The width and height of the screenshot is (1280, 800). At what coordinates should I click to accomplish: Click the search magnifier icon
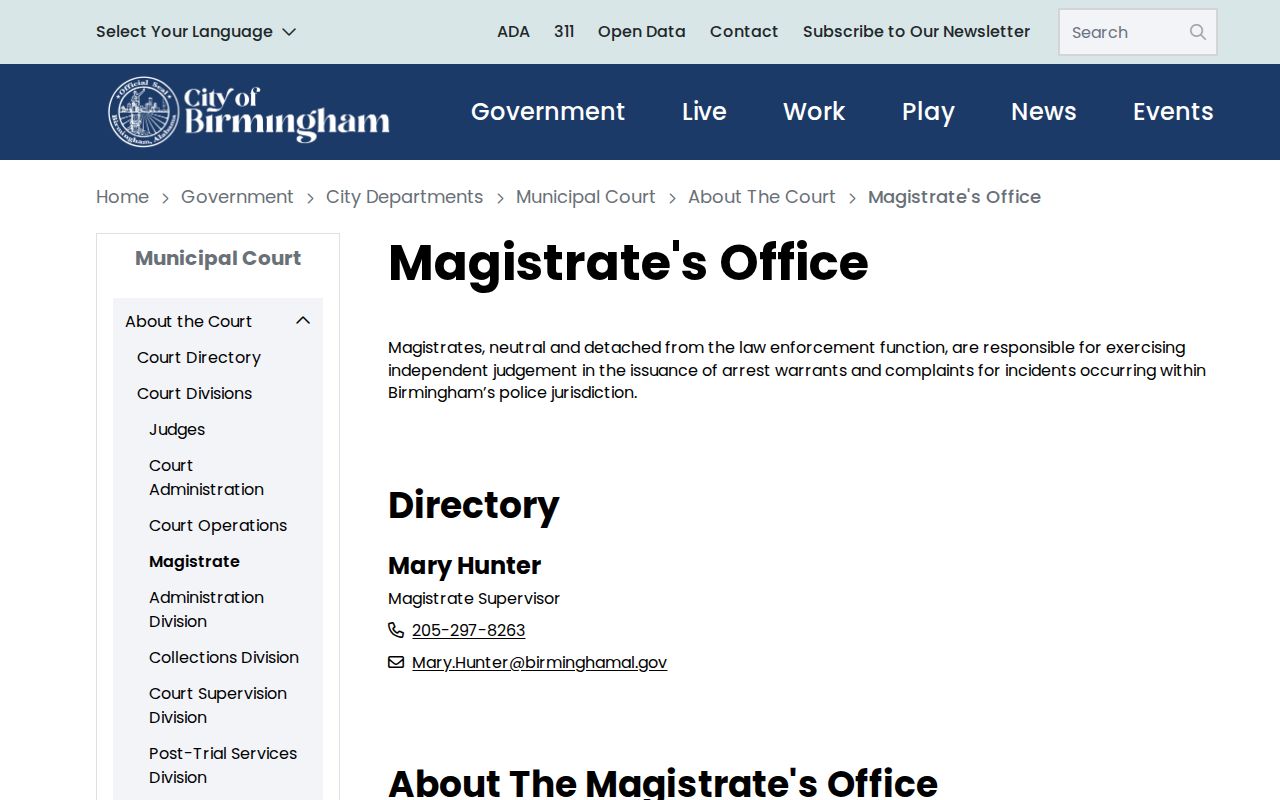(1197, 32)
